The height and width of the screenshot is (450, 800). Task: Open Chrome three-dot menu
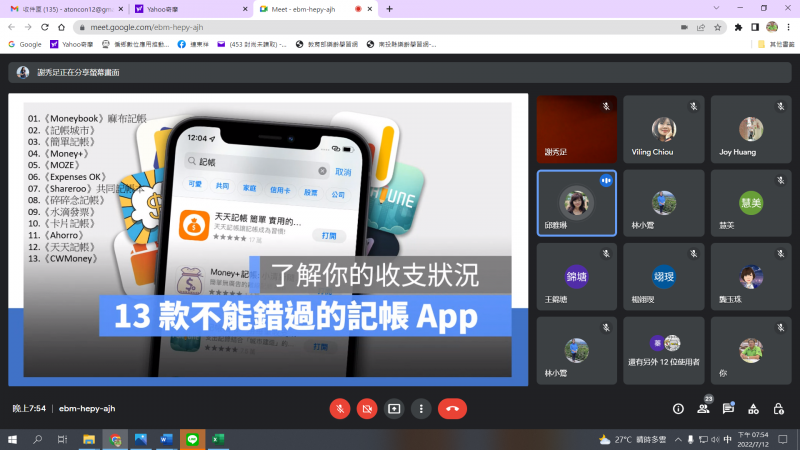click(788, 27)
